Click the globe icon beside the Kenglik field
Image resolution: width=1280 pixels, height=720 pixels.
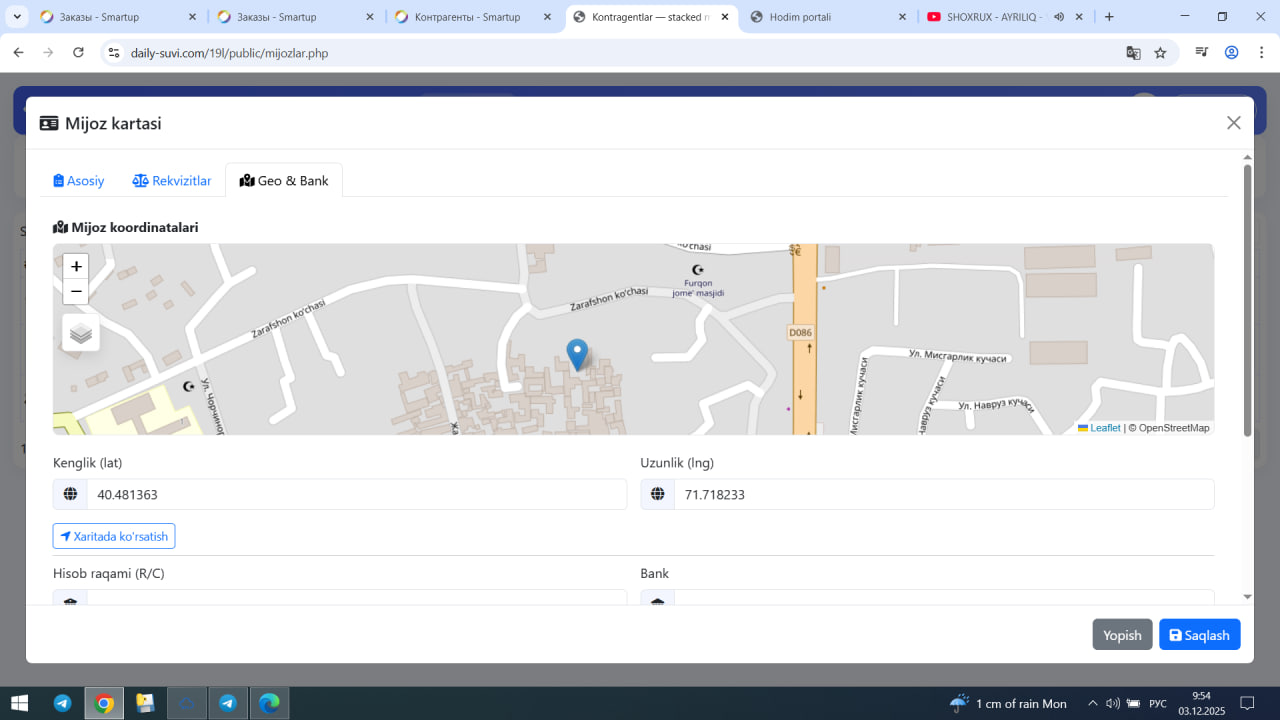click(x=70, y=494)
